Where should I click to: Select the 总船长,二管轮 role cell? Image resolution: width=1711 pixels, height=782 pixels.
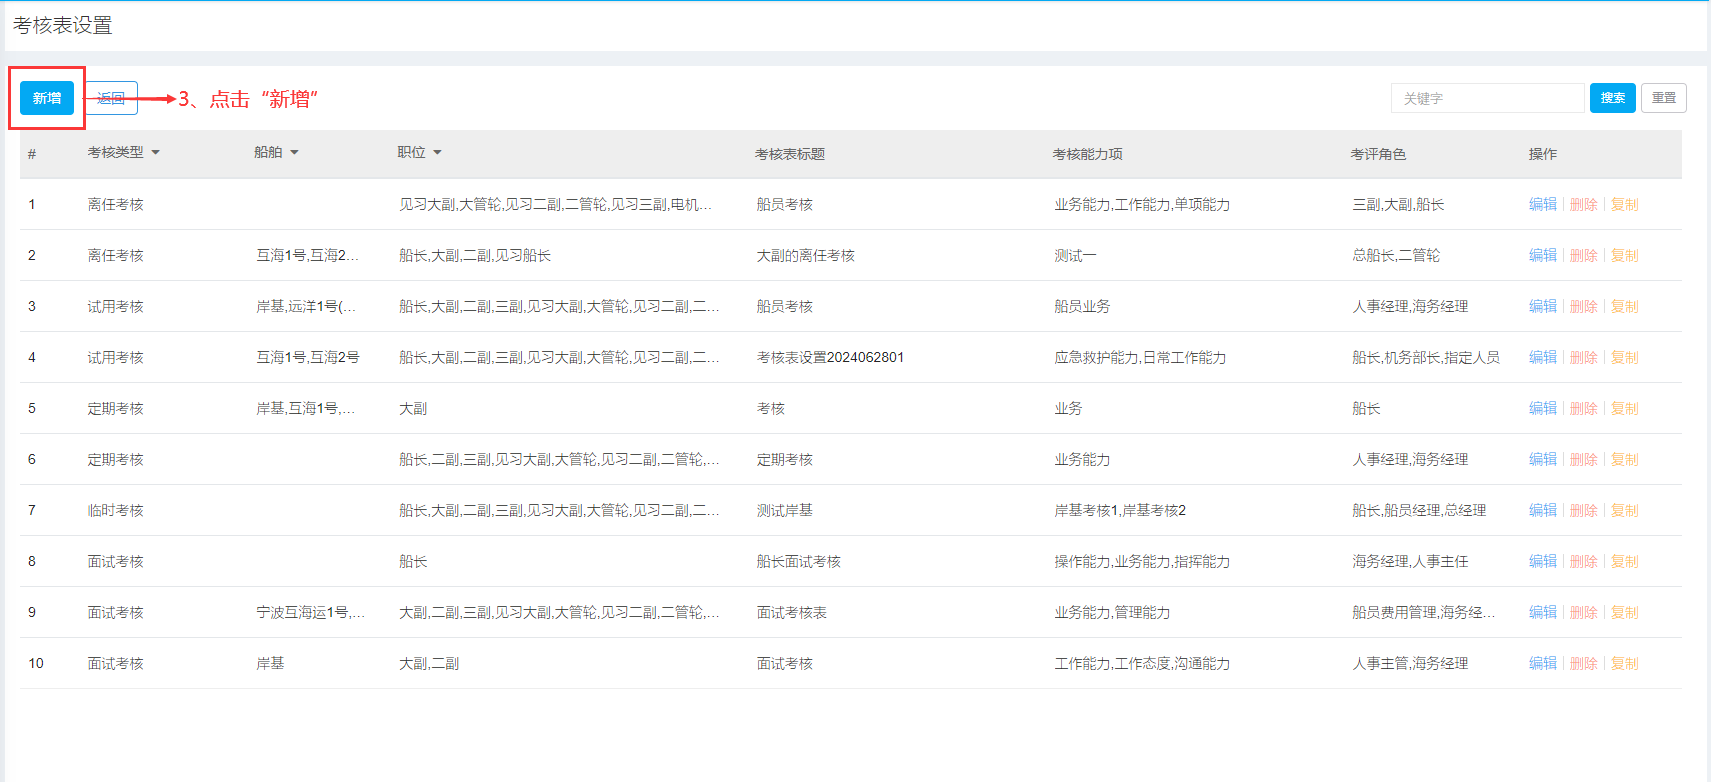point(1396,256)
